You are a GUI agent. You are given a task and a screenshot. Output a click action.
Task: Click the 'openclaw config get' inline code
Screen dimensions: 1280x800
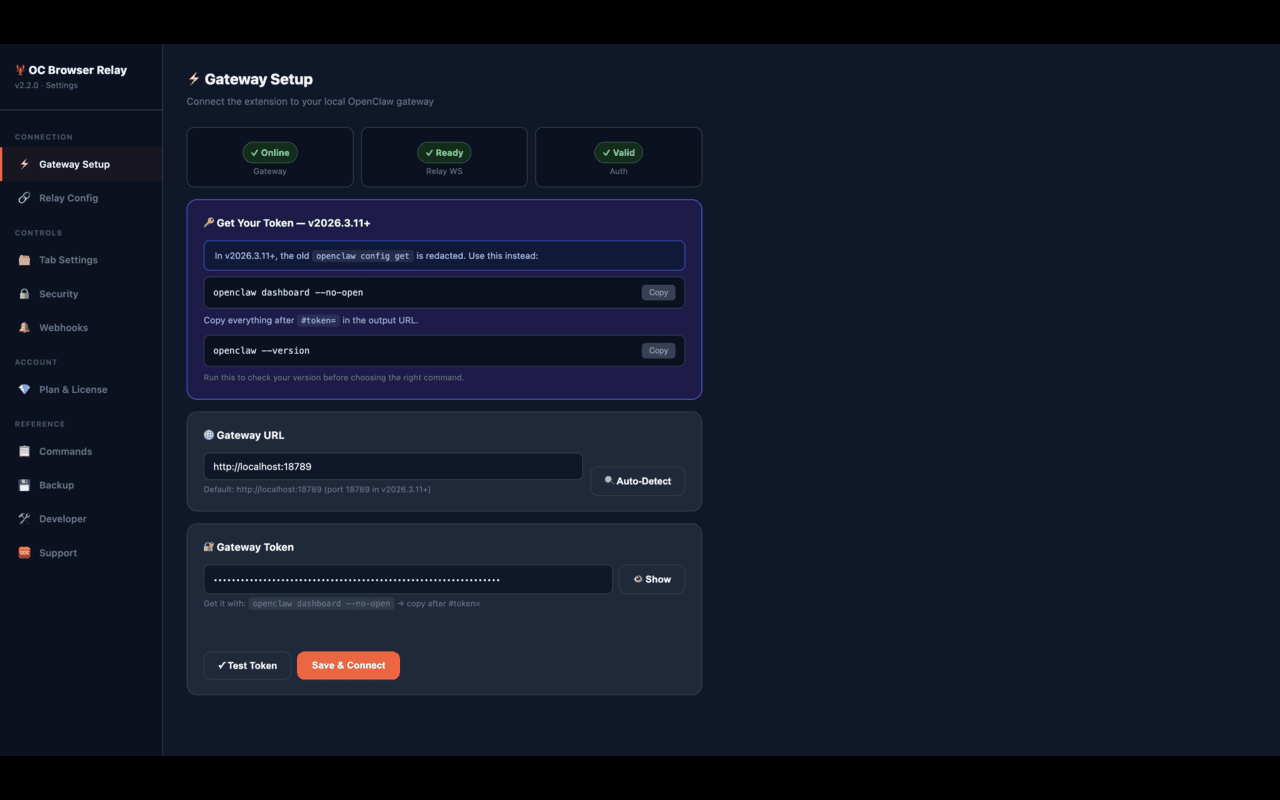point(363,256)
